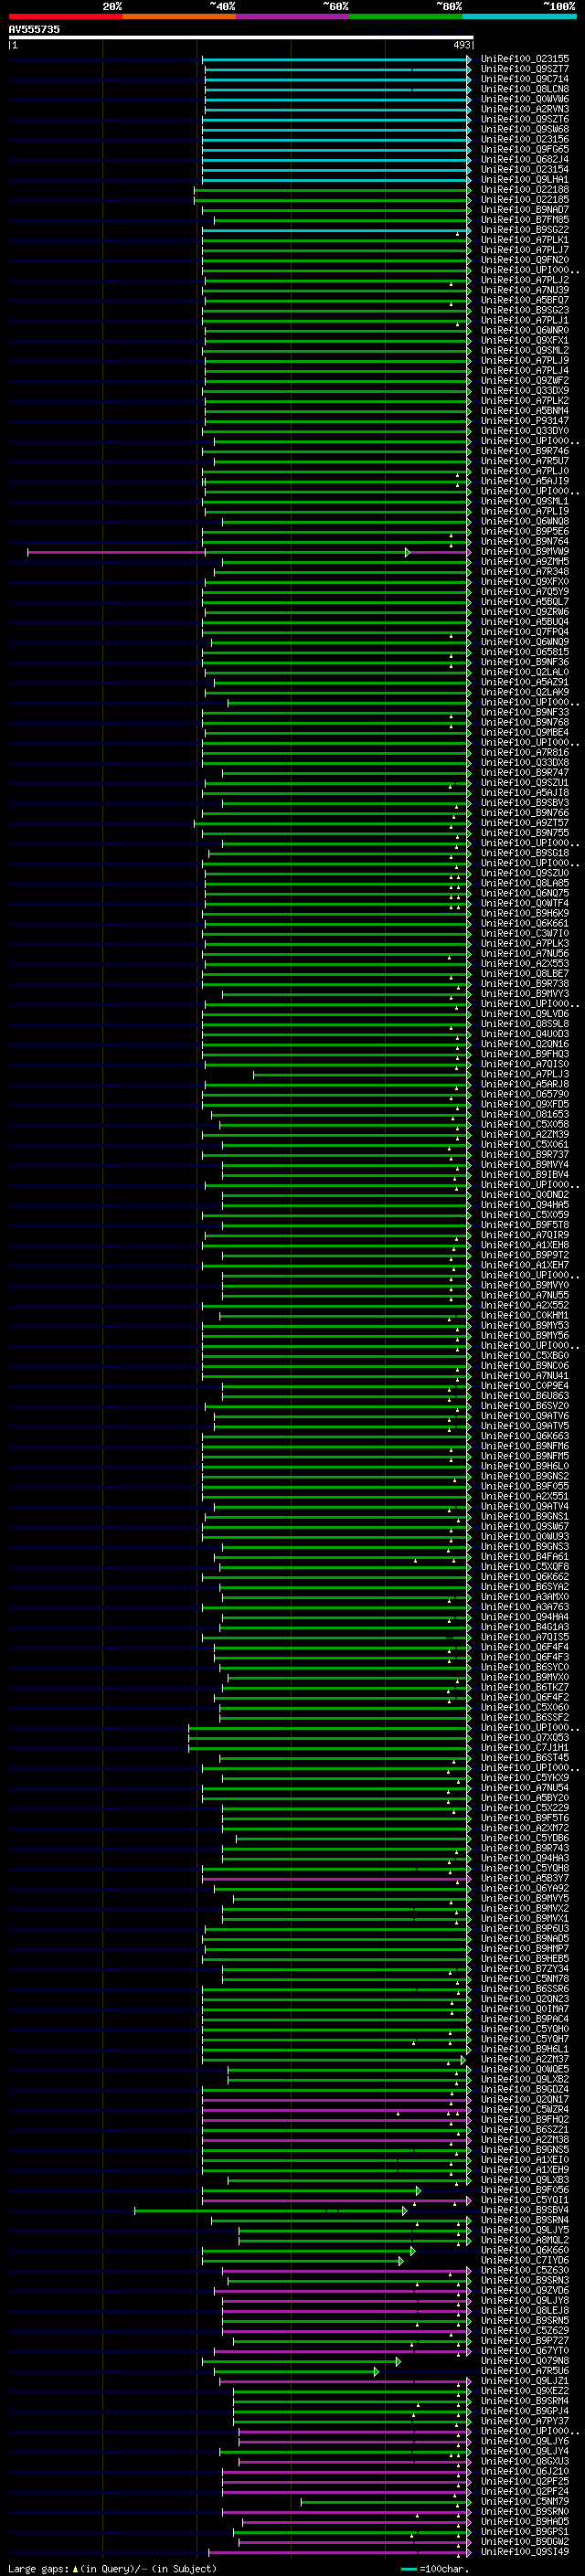Screen dimensions: 585x2576
Task: Open hit UniRef100_O81653
Action: [525, 1115]
